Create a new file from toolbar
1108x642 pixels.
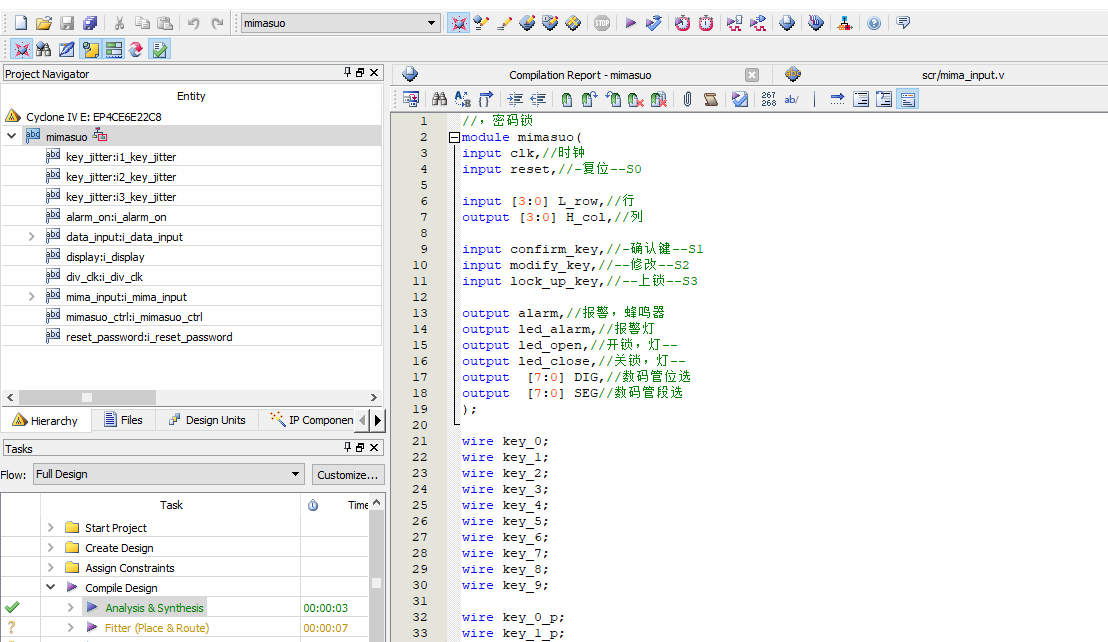tap(20, 23)
